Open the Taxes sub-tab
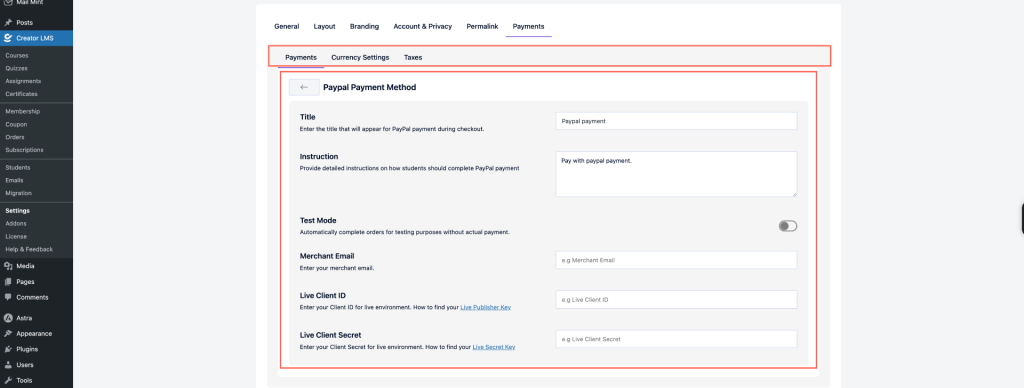1024x388 pixels. 413,57
